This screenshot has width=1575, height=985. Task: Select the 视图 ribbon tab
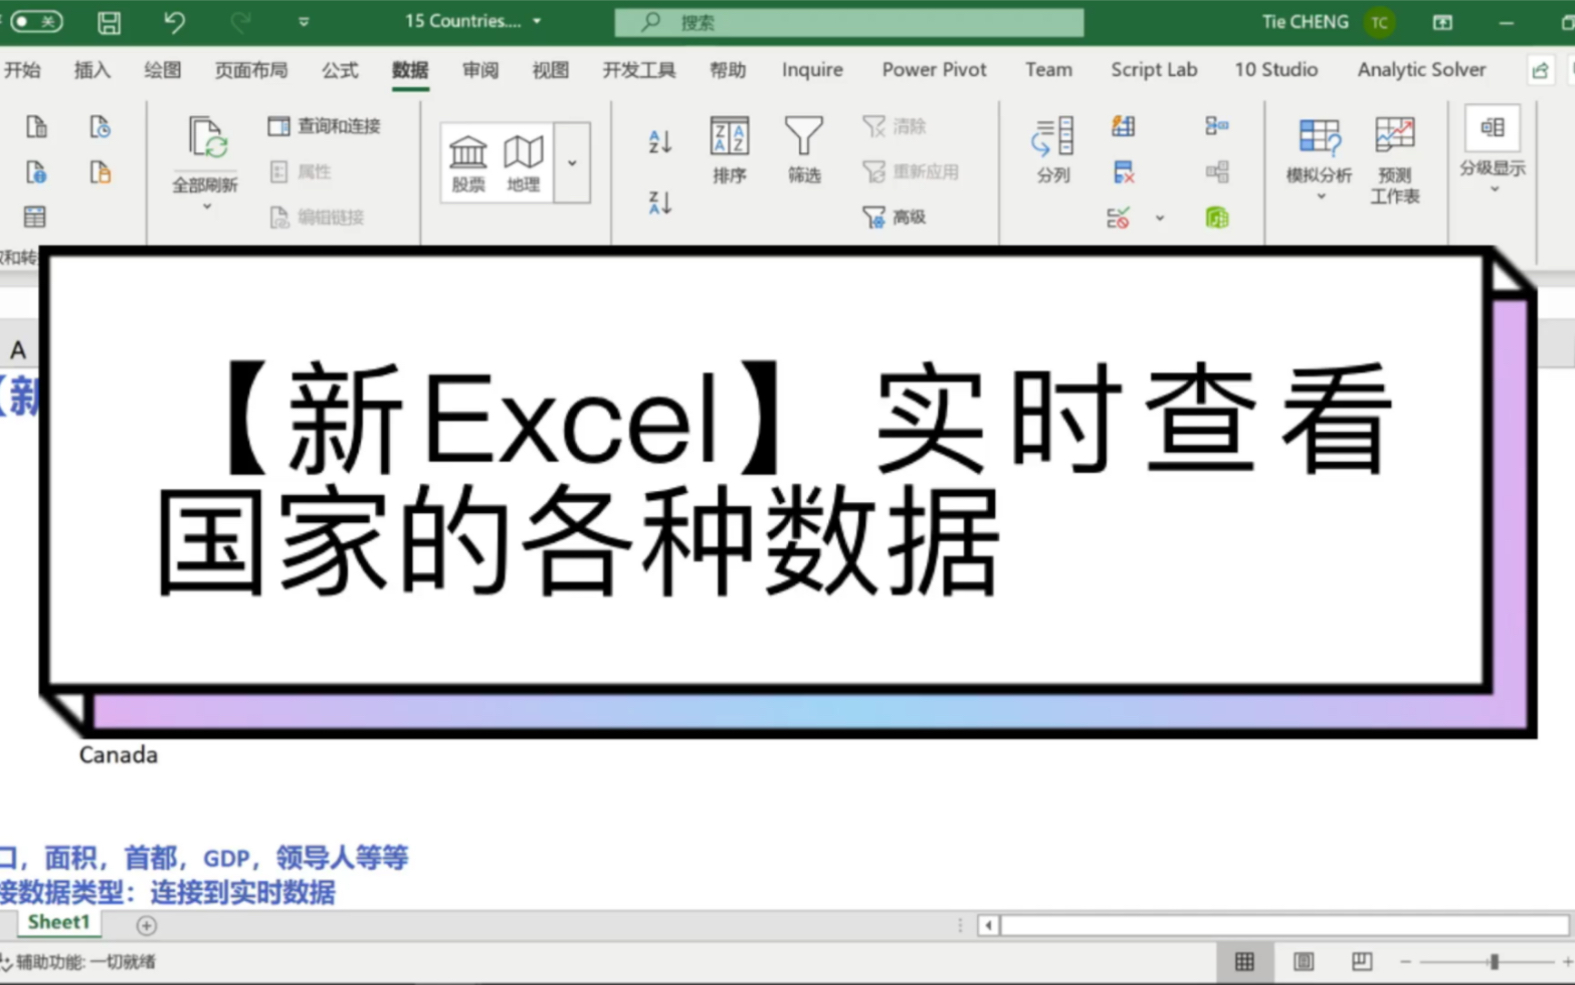click(550, 69)
